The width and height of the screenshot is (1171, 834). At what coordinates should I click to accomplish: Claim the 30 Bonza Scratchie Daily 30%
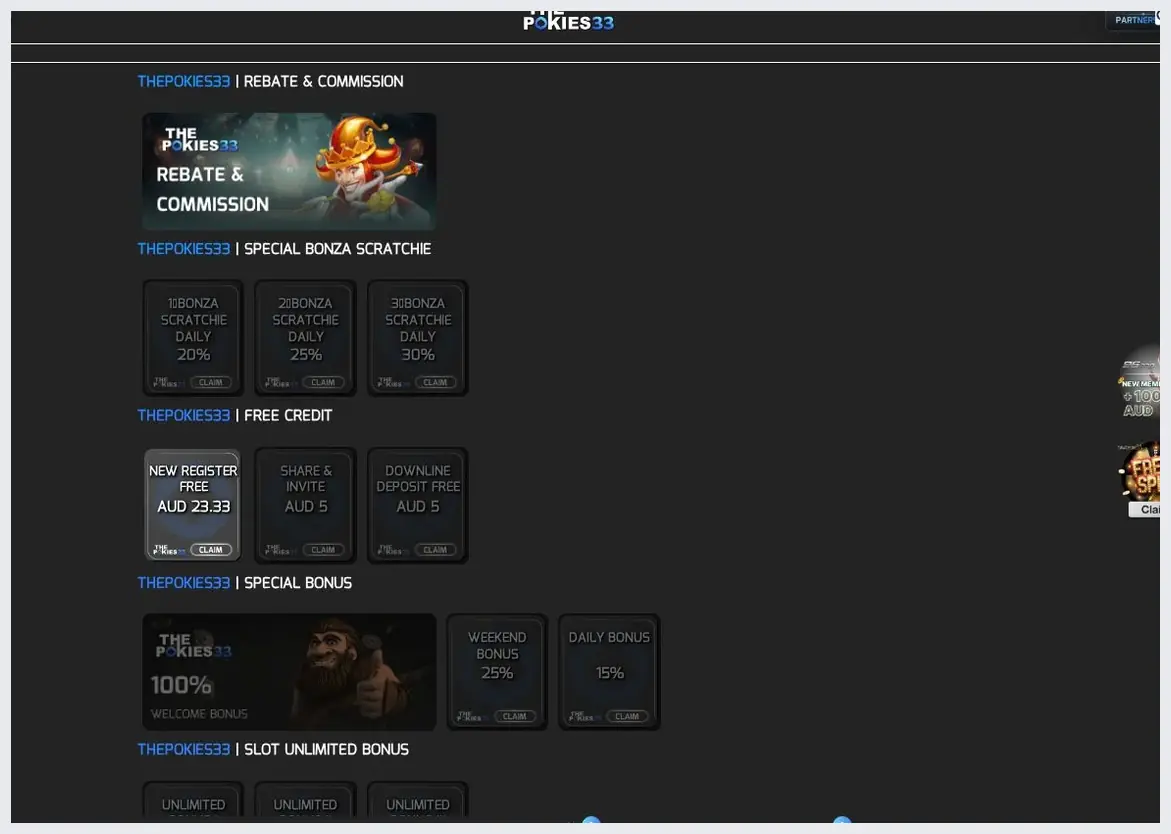click(435, 382)
